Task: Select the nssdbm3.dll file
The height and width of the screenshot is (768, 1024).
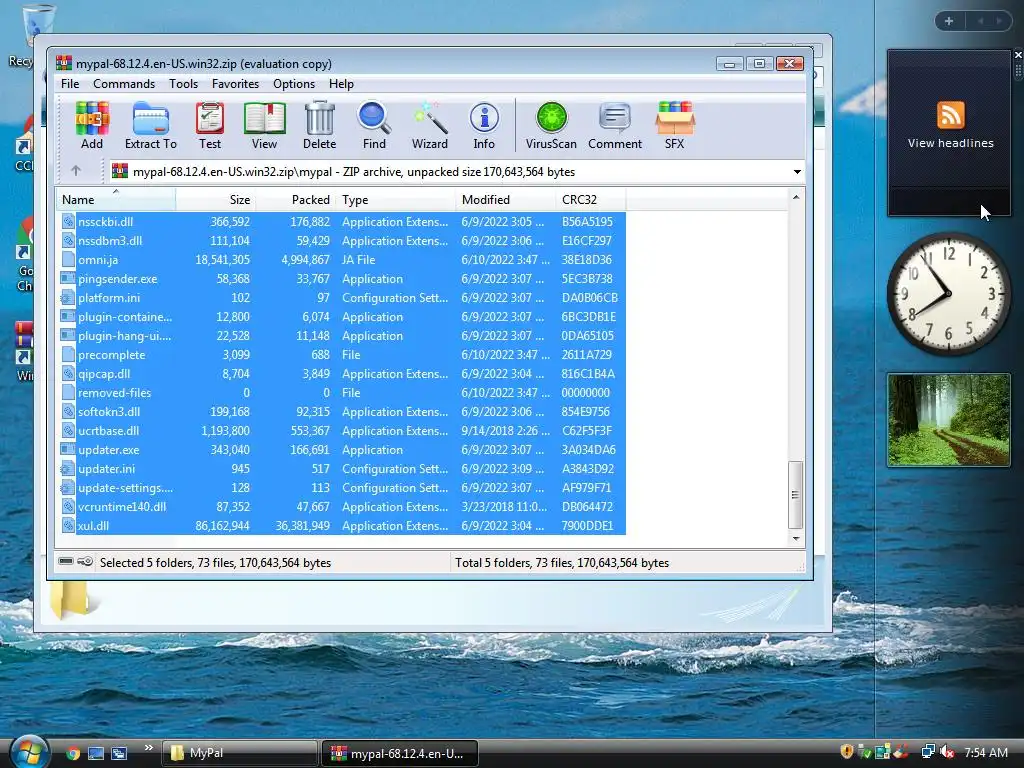Action: pos(343,240)
